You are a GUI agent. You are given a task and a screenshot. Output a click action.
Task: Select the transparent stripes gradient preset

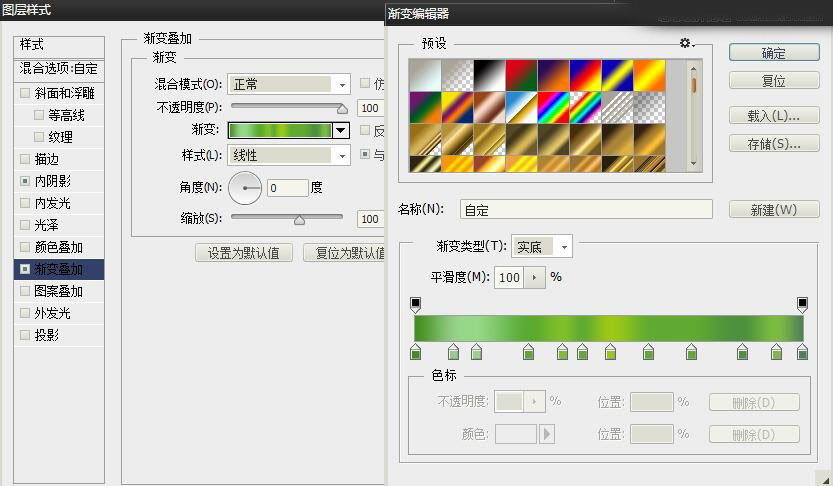click(x=617, y=107)
